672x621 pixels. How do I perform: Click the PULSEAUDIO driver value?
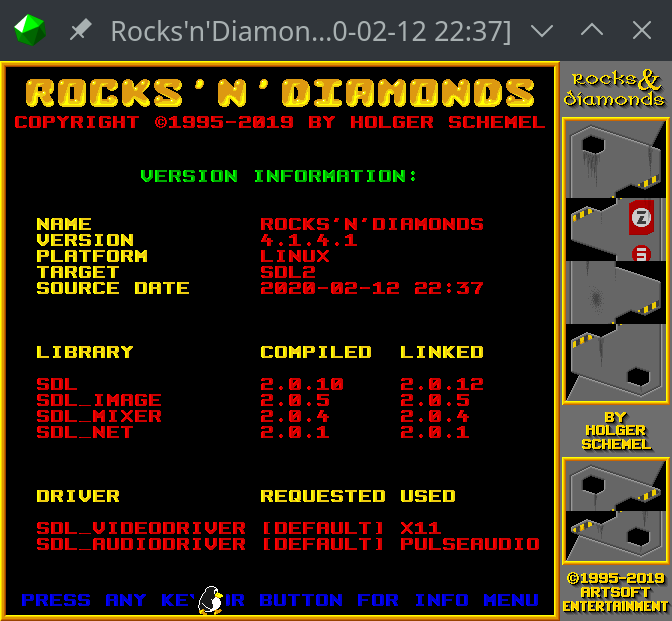(x=469, y=544)
